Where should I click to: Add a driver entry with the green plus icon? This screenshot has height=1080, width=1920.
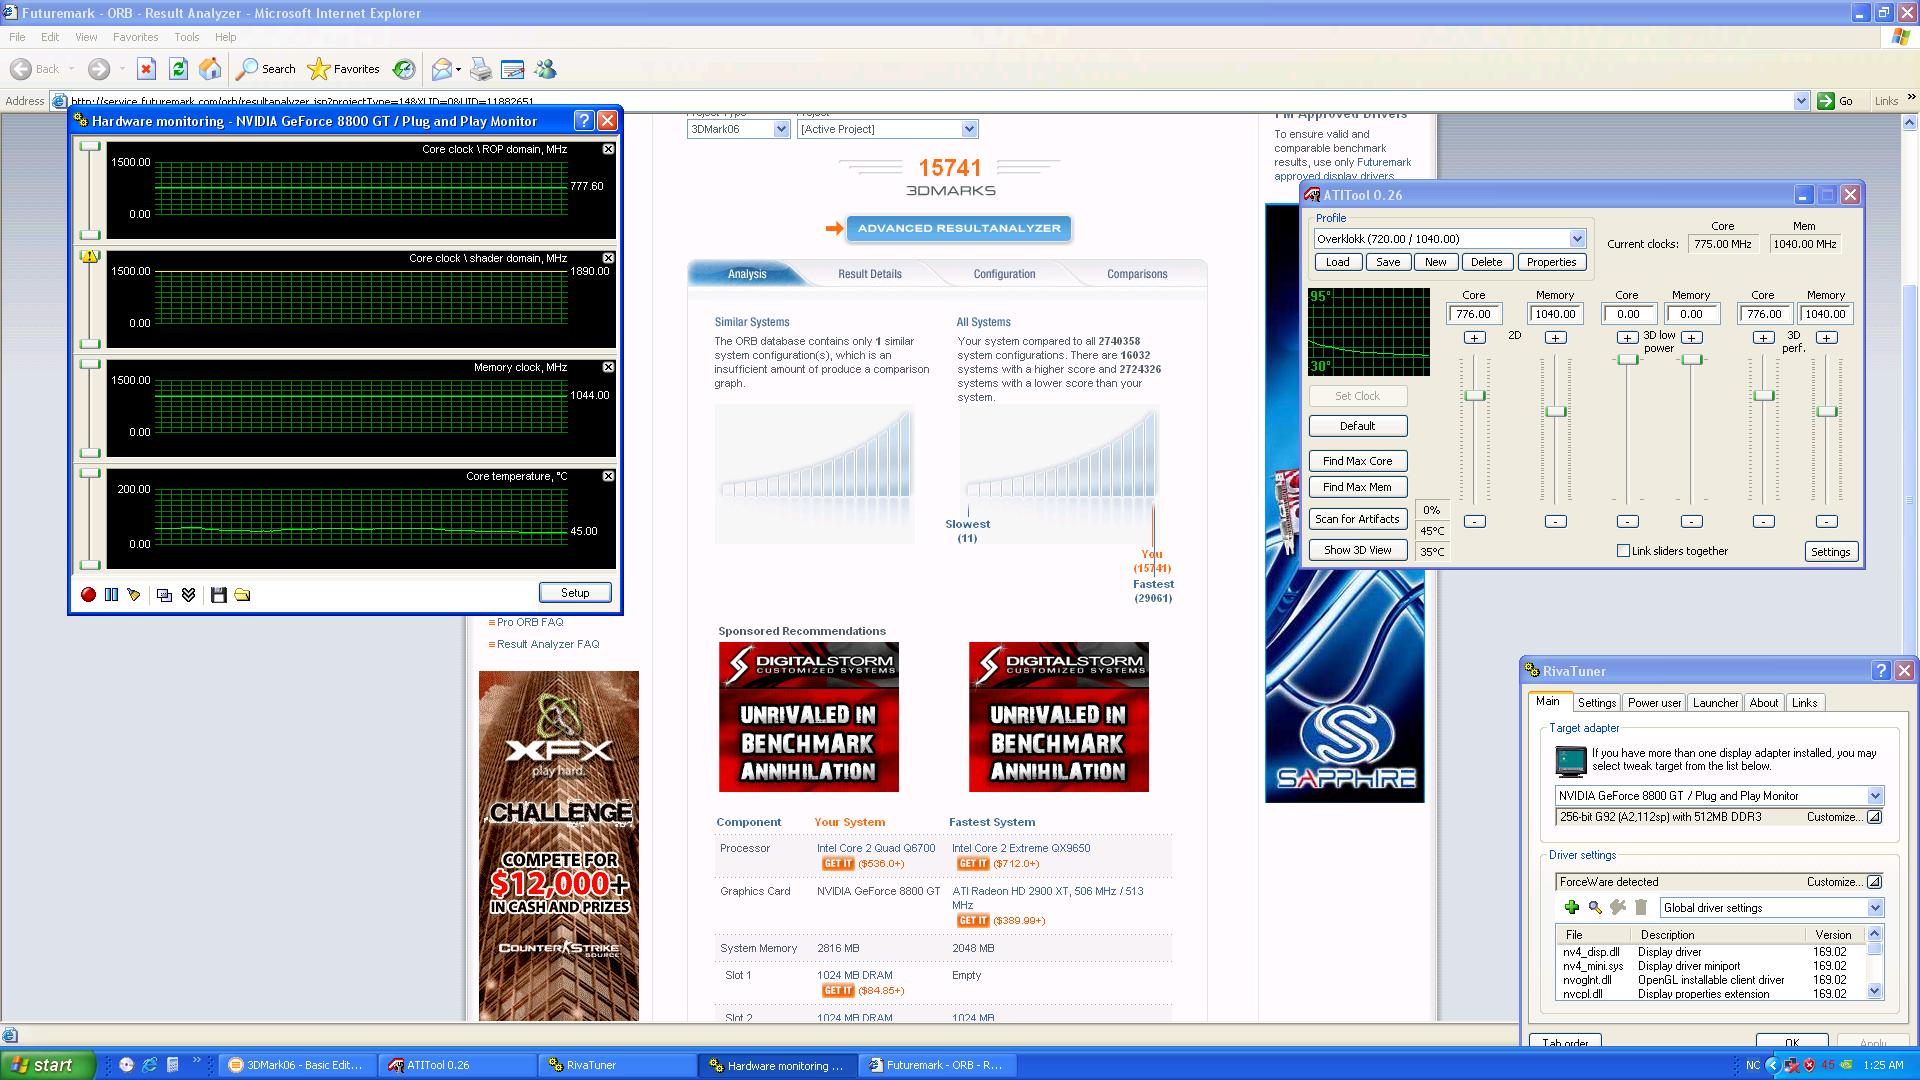coord(1571,907)
